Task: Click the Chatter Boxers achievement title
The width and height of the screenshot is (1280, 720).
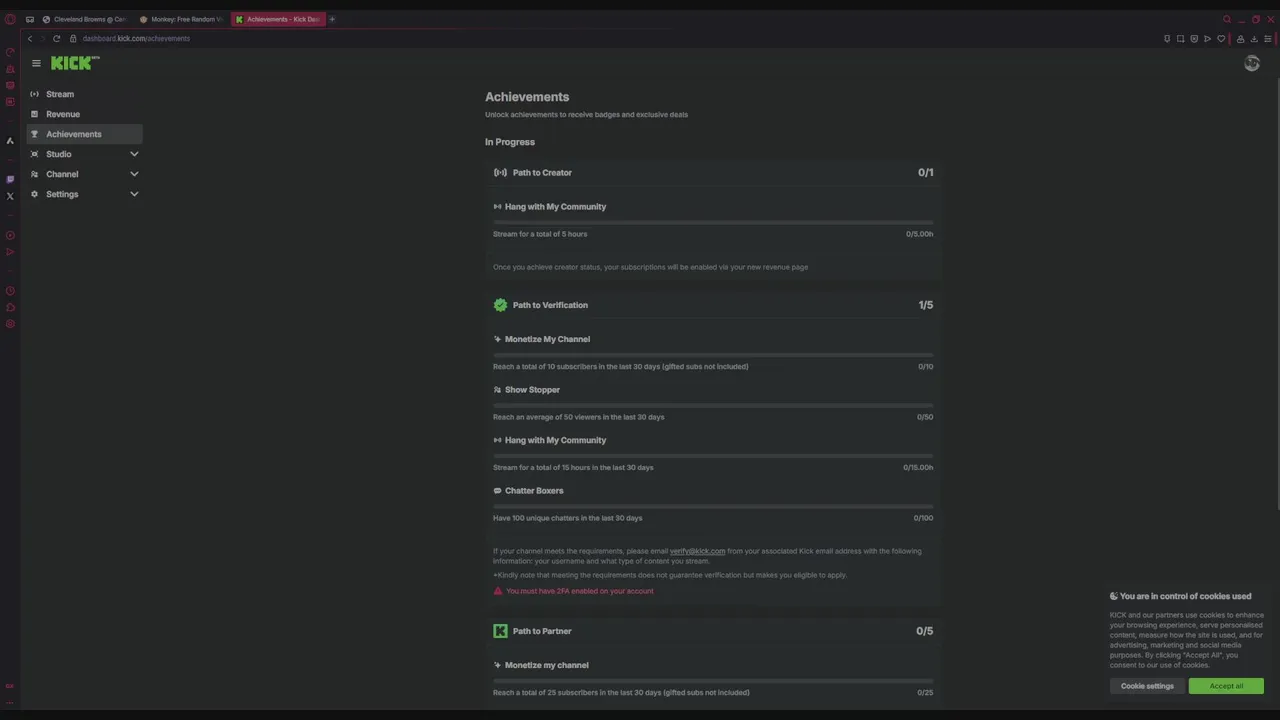Action: point(534,491)
